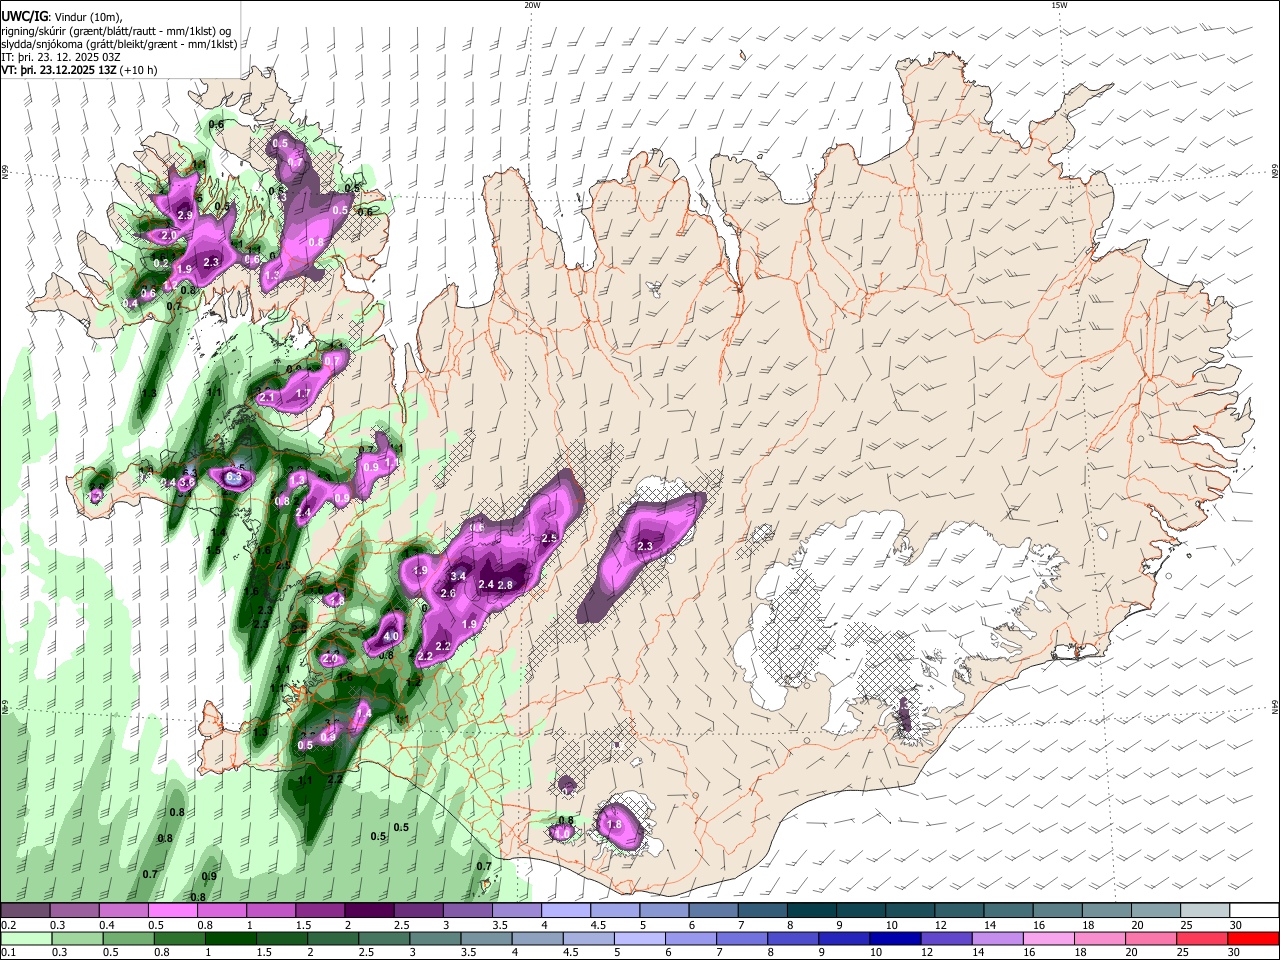Click pink rain swatch starting at 18

pyautogui.click(x=1100, y=938)
